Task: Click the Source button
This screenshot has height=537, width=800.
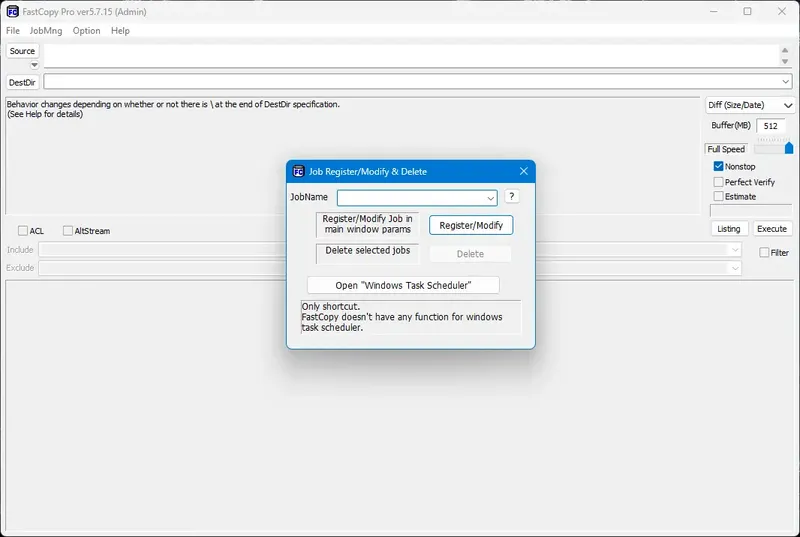Action: [x=22, y=51]
